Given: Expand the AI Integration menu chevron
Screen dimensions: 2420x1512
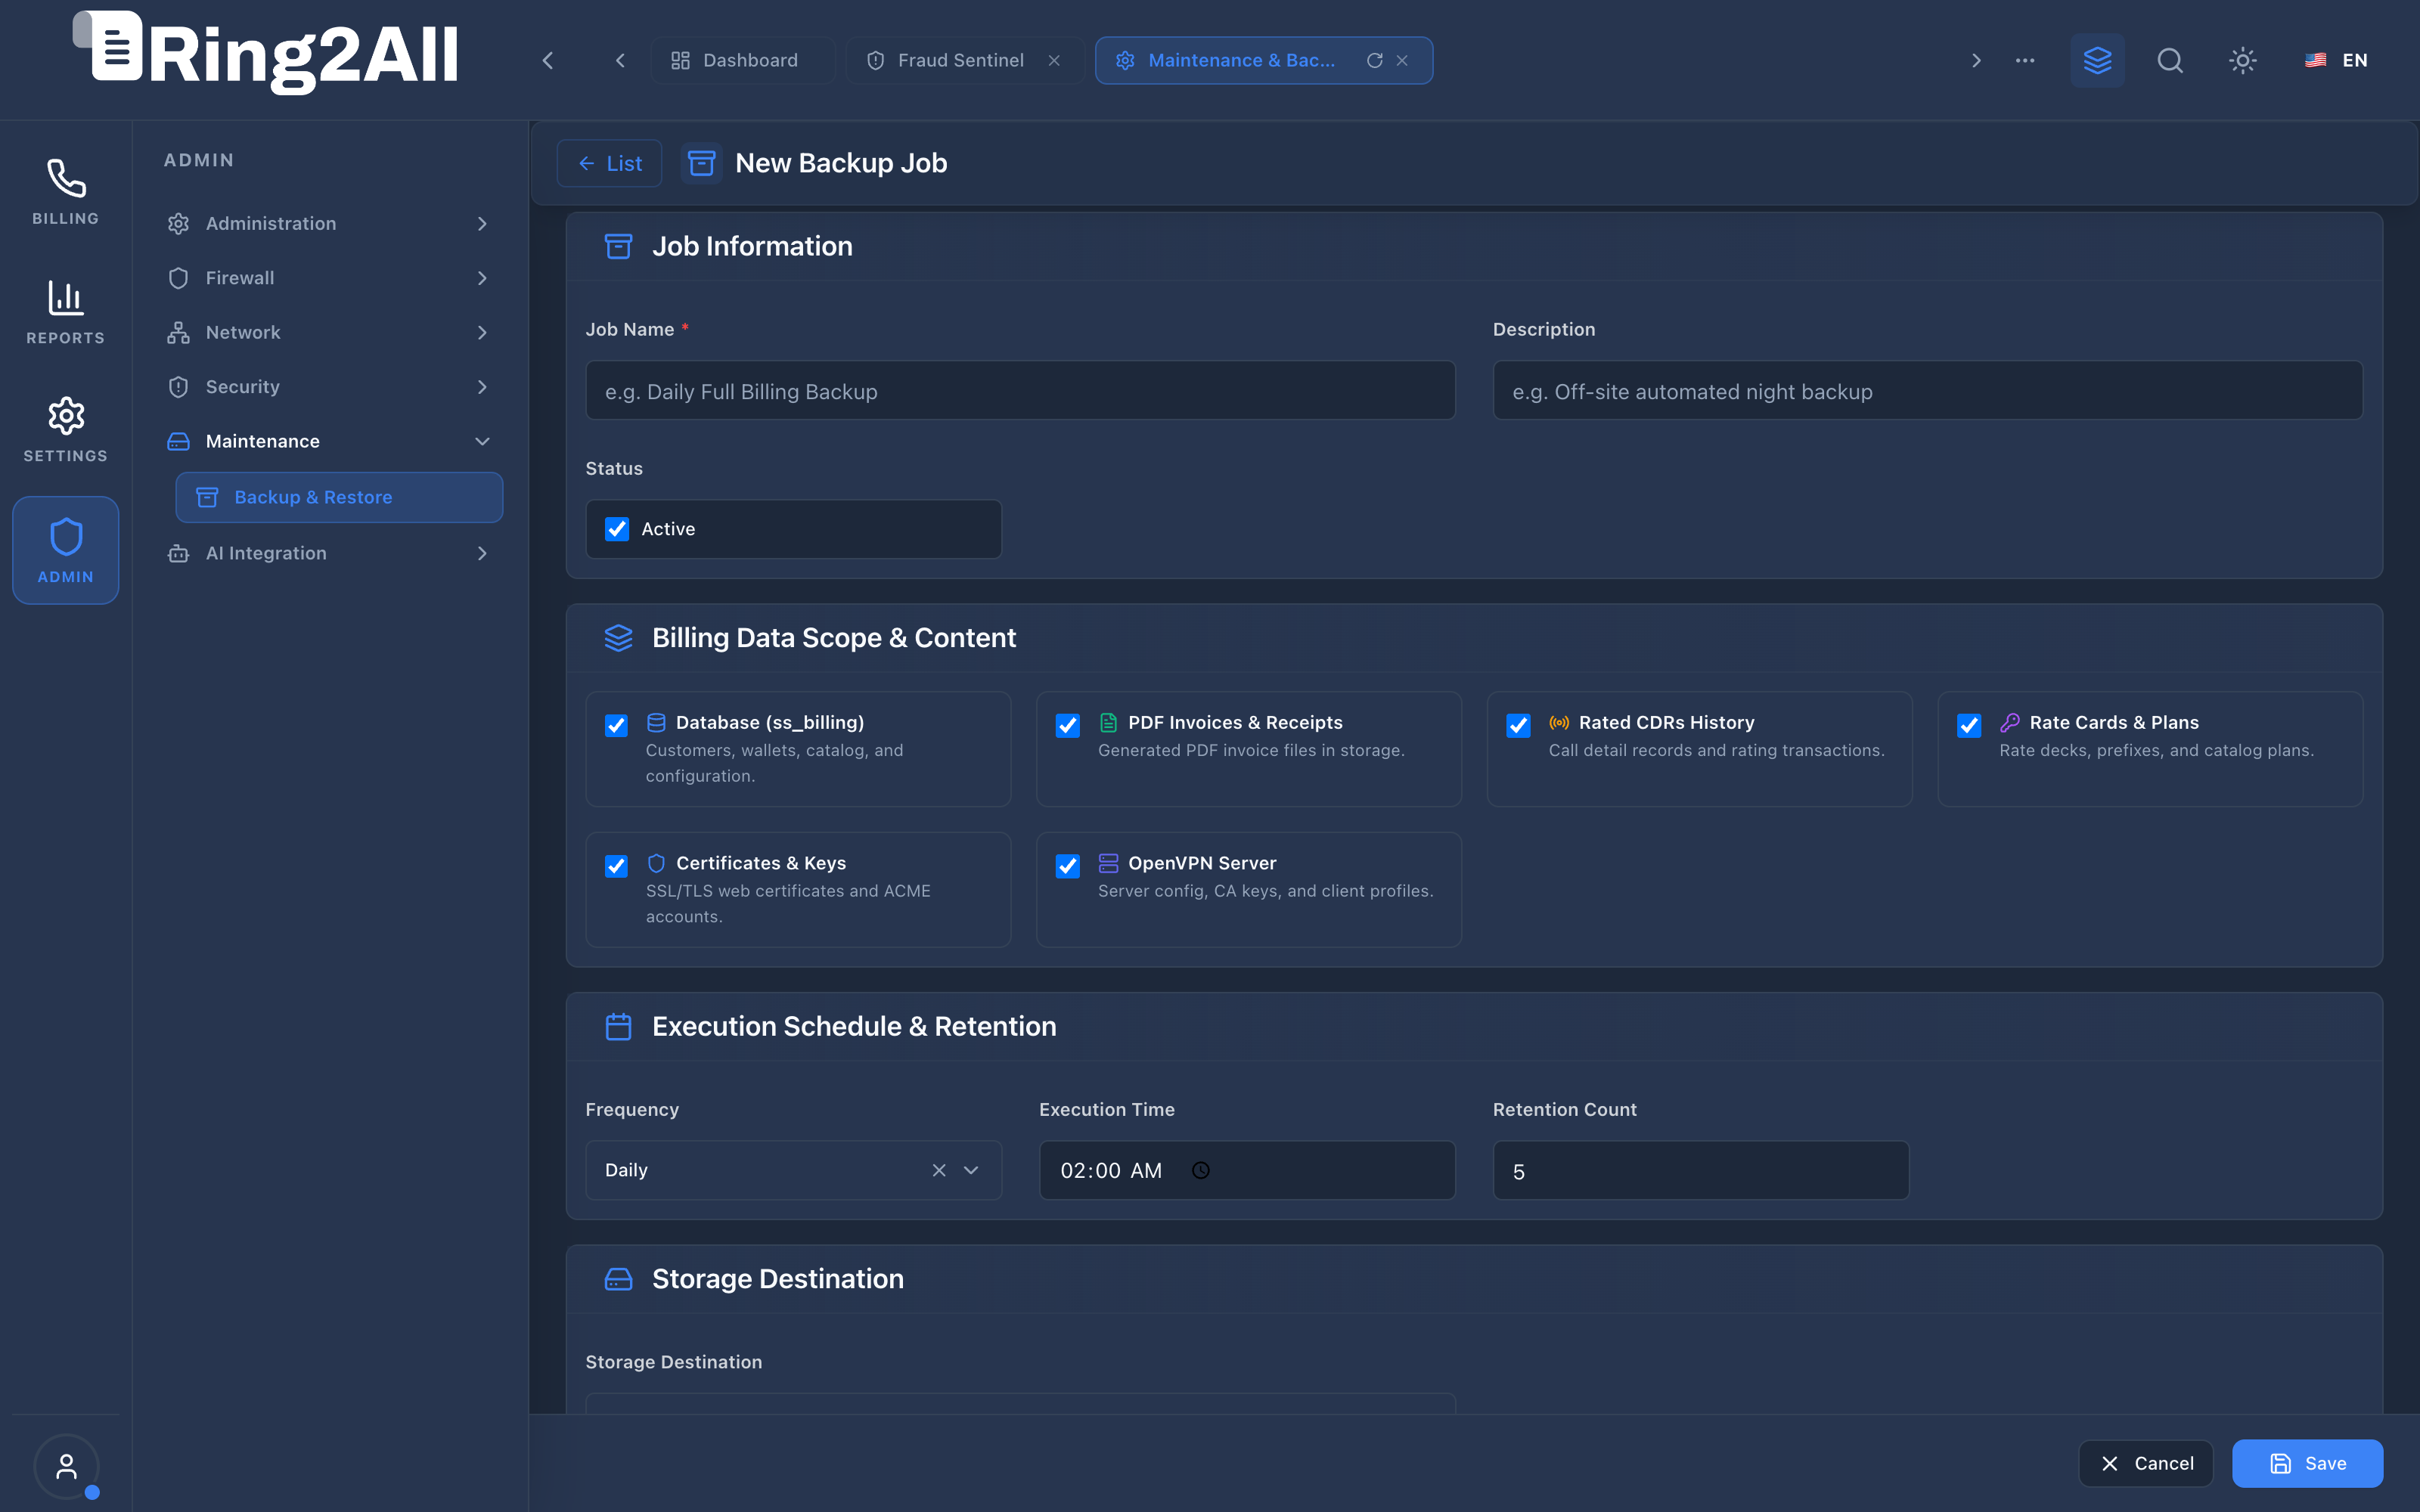Looking at the screenshot, I should point(482,553).
